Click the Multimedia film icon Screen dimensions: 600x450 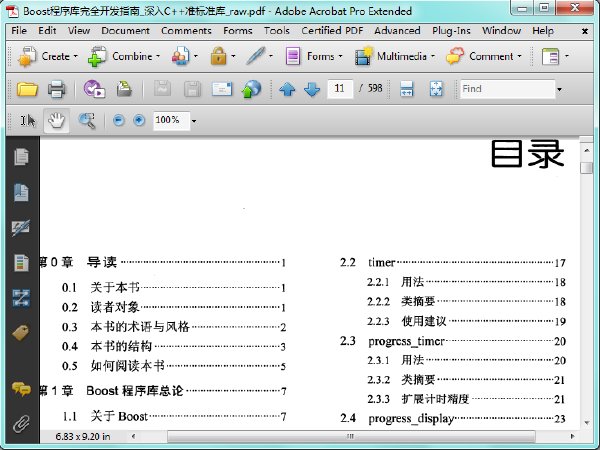click(x=363, y=57)
